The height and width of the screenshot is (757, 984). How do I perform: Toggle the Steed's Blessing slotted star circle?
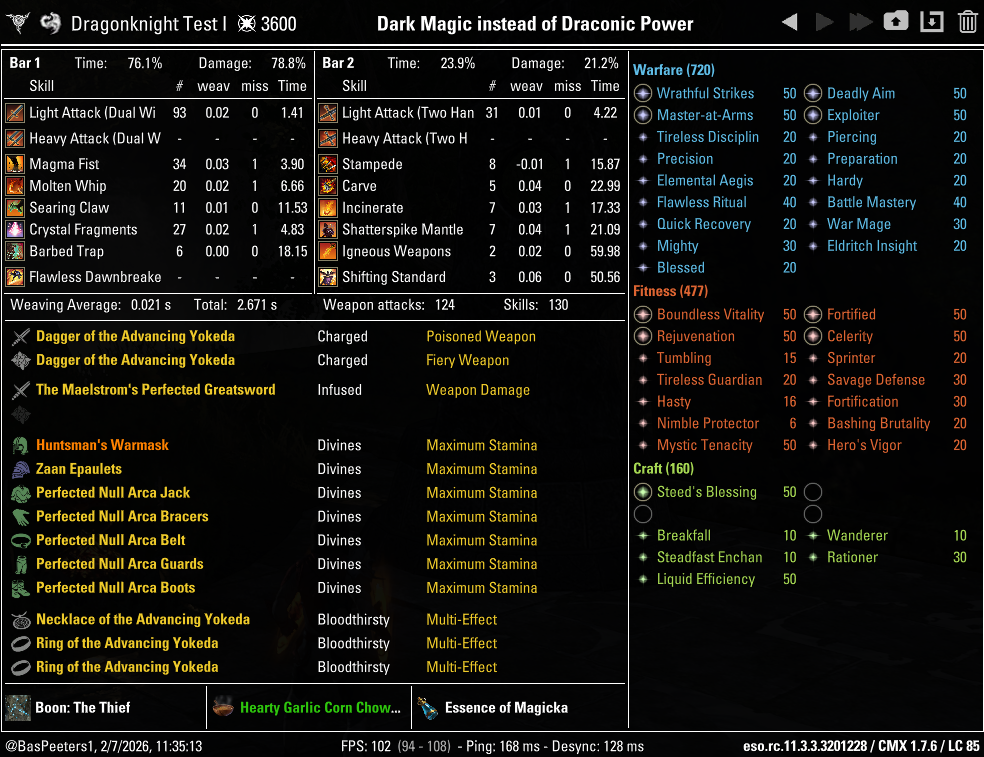(641, 491)
